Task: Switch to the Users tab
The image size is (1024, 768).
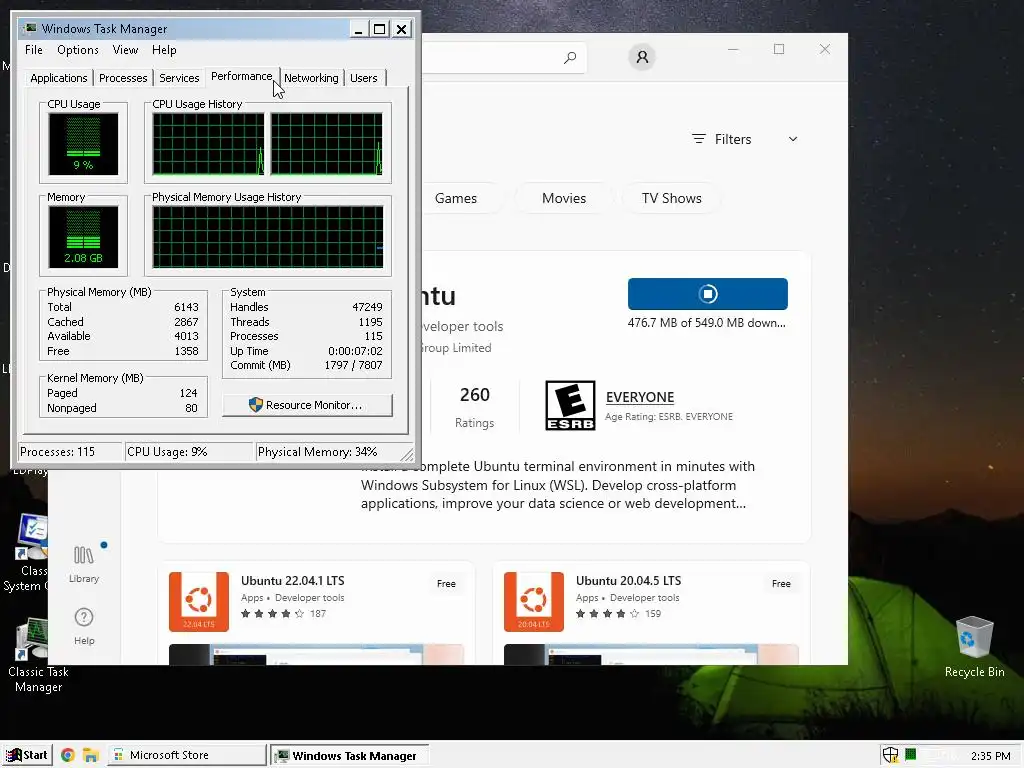Action: pos(364,78)
